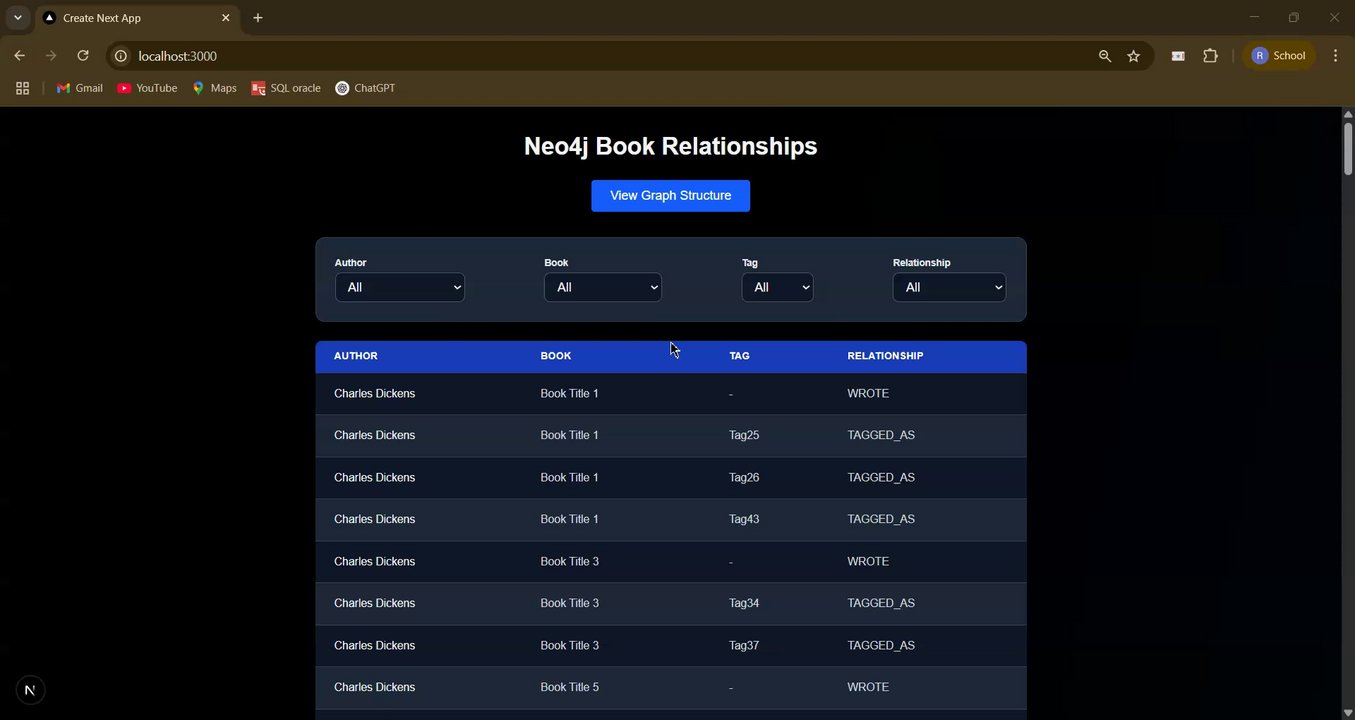
Task: Click the AUTHOR column header
Action: coord(356,356)
